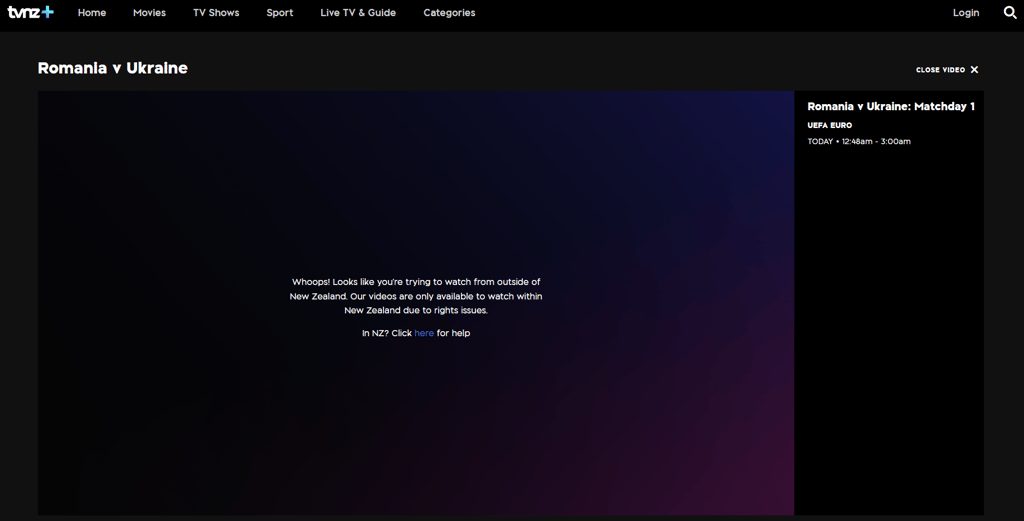Go to the Home menu item
This screenshot has height=521, width=1024.
click(92, 12)
